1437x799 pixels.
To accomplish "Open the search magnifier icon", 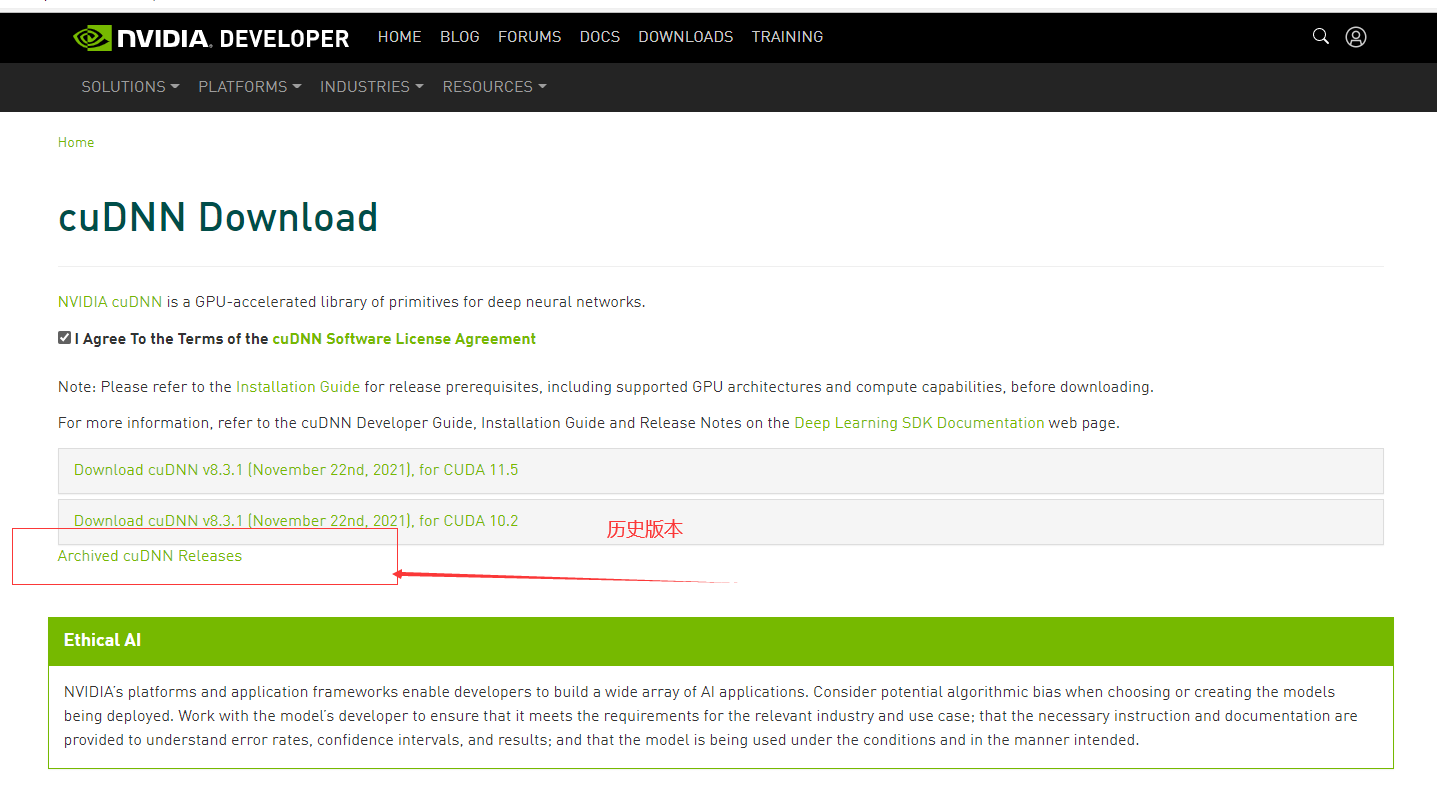I will click(x=1321, y=36).
